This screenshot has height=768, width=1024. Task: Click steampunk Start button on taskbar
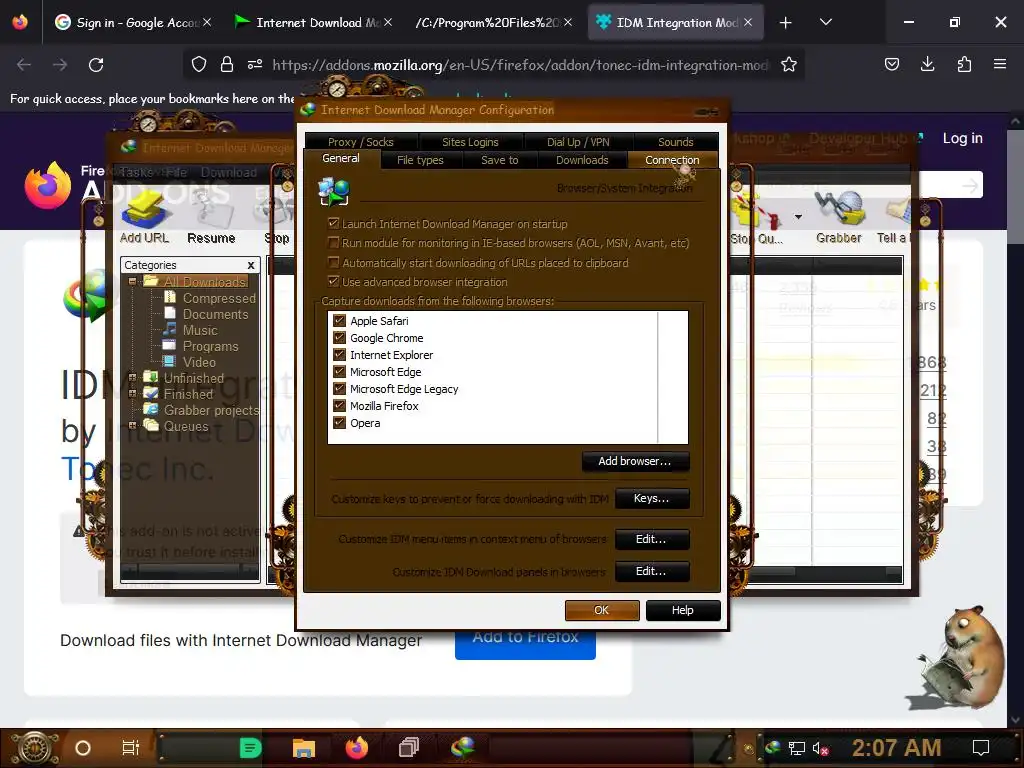click(x=33, y=748)
